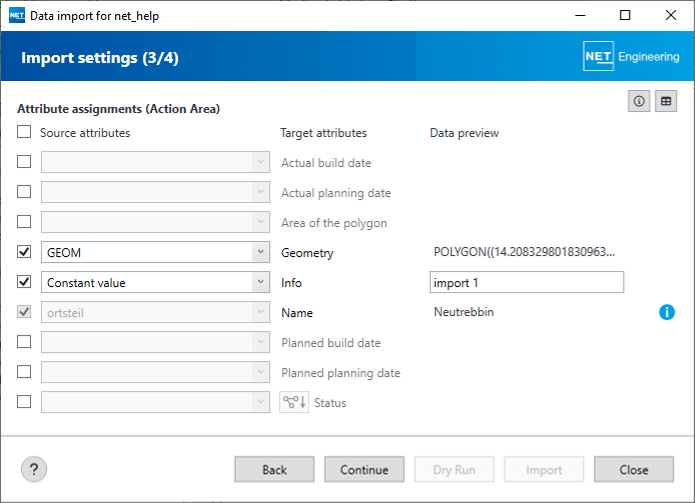This screenshot has width=695, height=503.
Task: Click the table view icon button
Action: coord(666,101)
